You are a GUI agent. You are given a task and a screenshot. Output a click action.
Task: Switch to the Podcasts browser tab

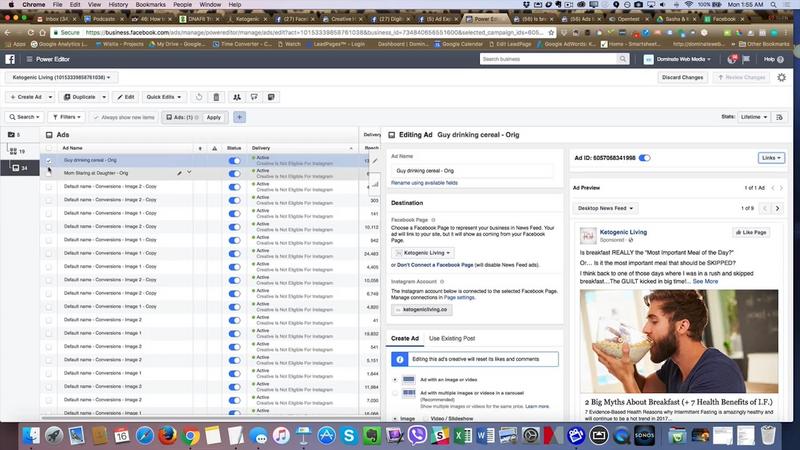(x=104, y=19)
